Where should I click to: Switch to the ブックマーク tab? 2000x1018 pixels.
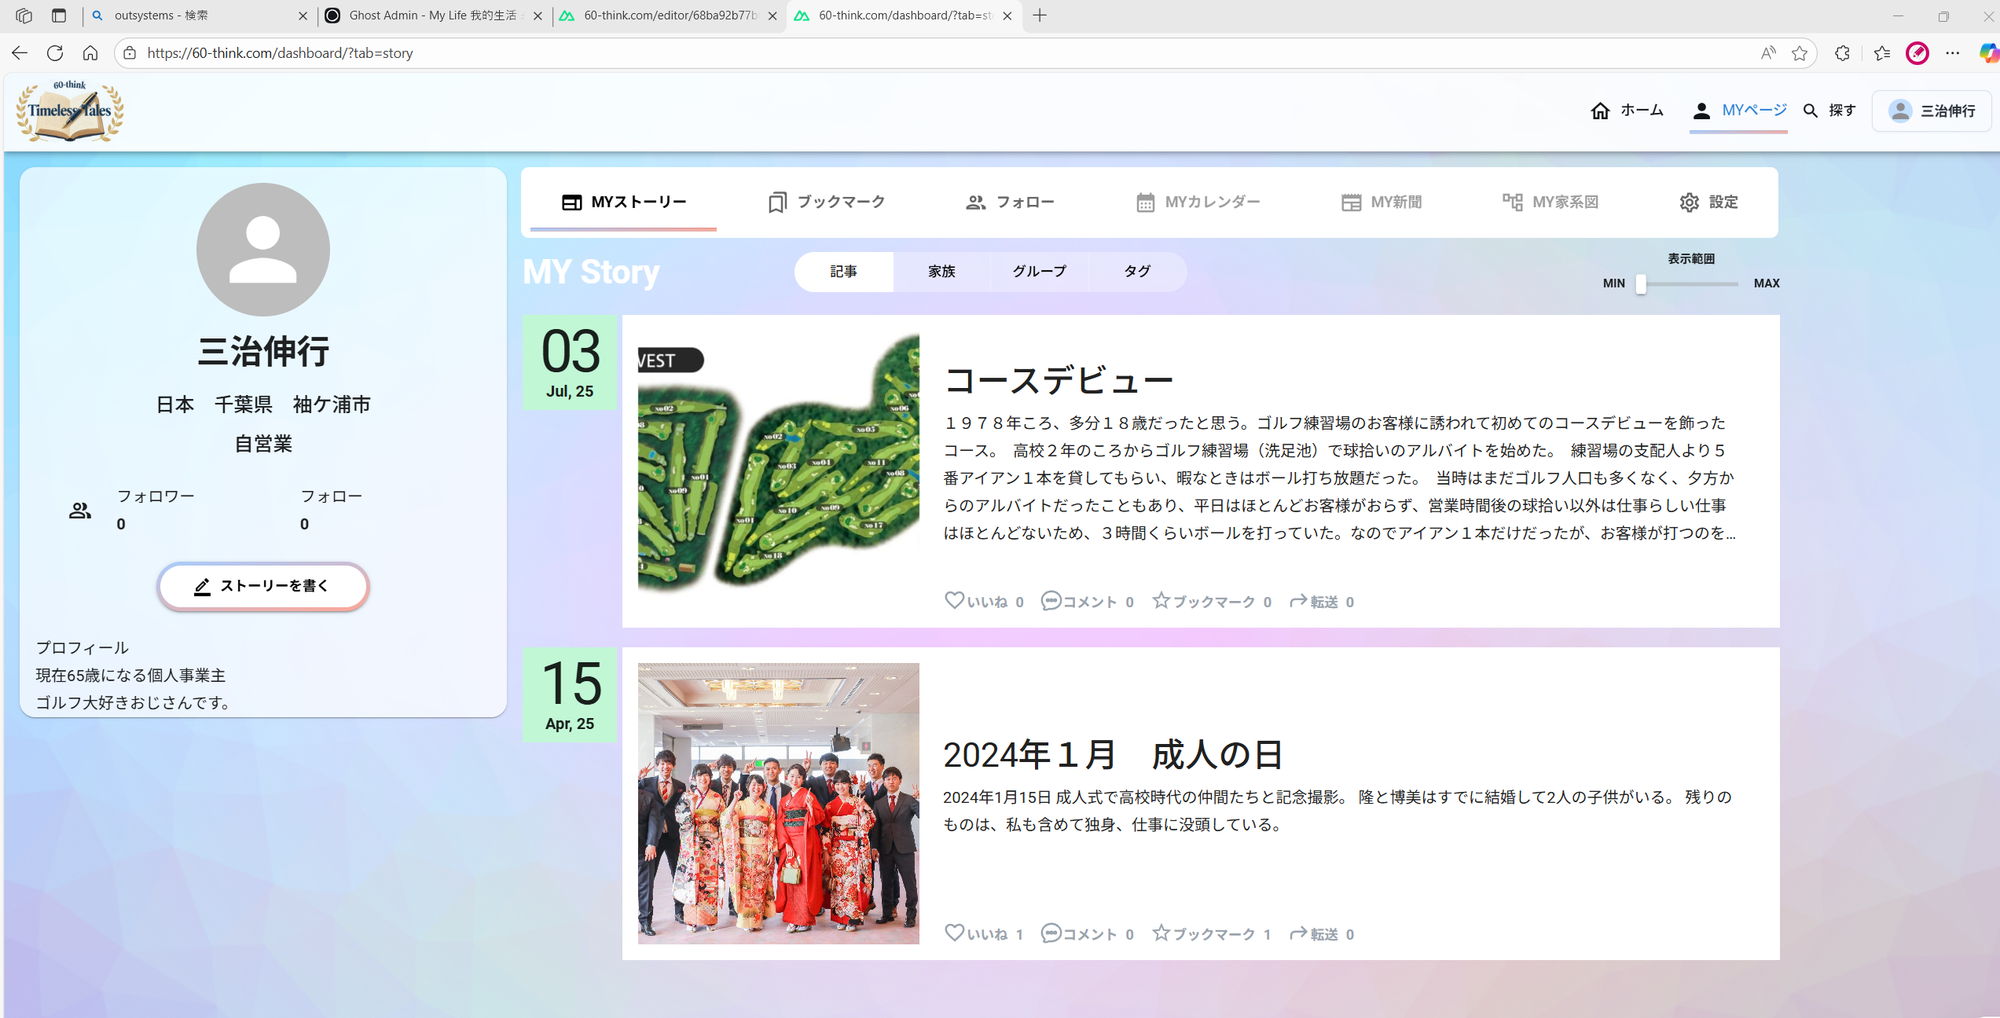[826, 202]
